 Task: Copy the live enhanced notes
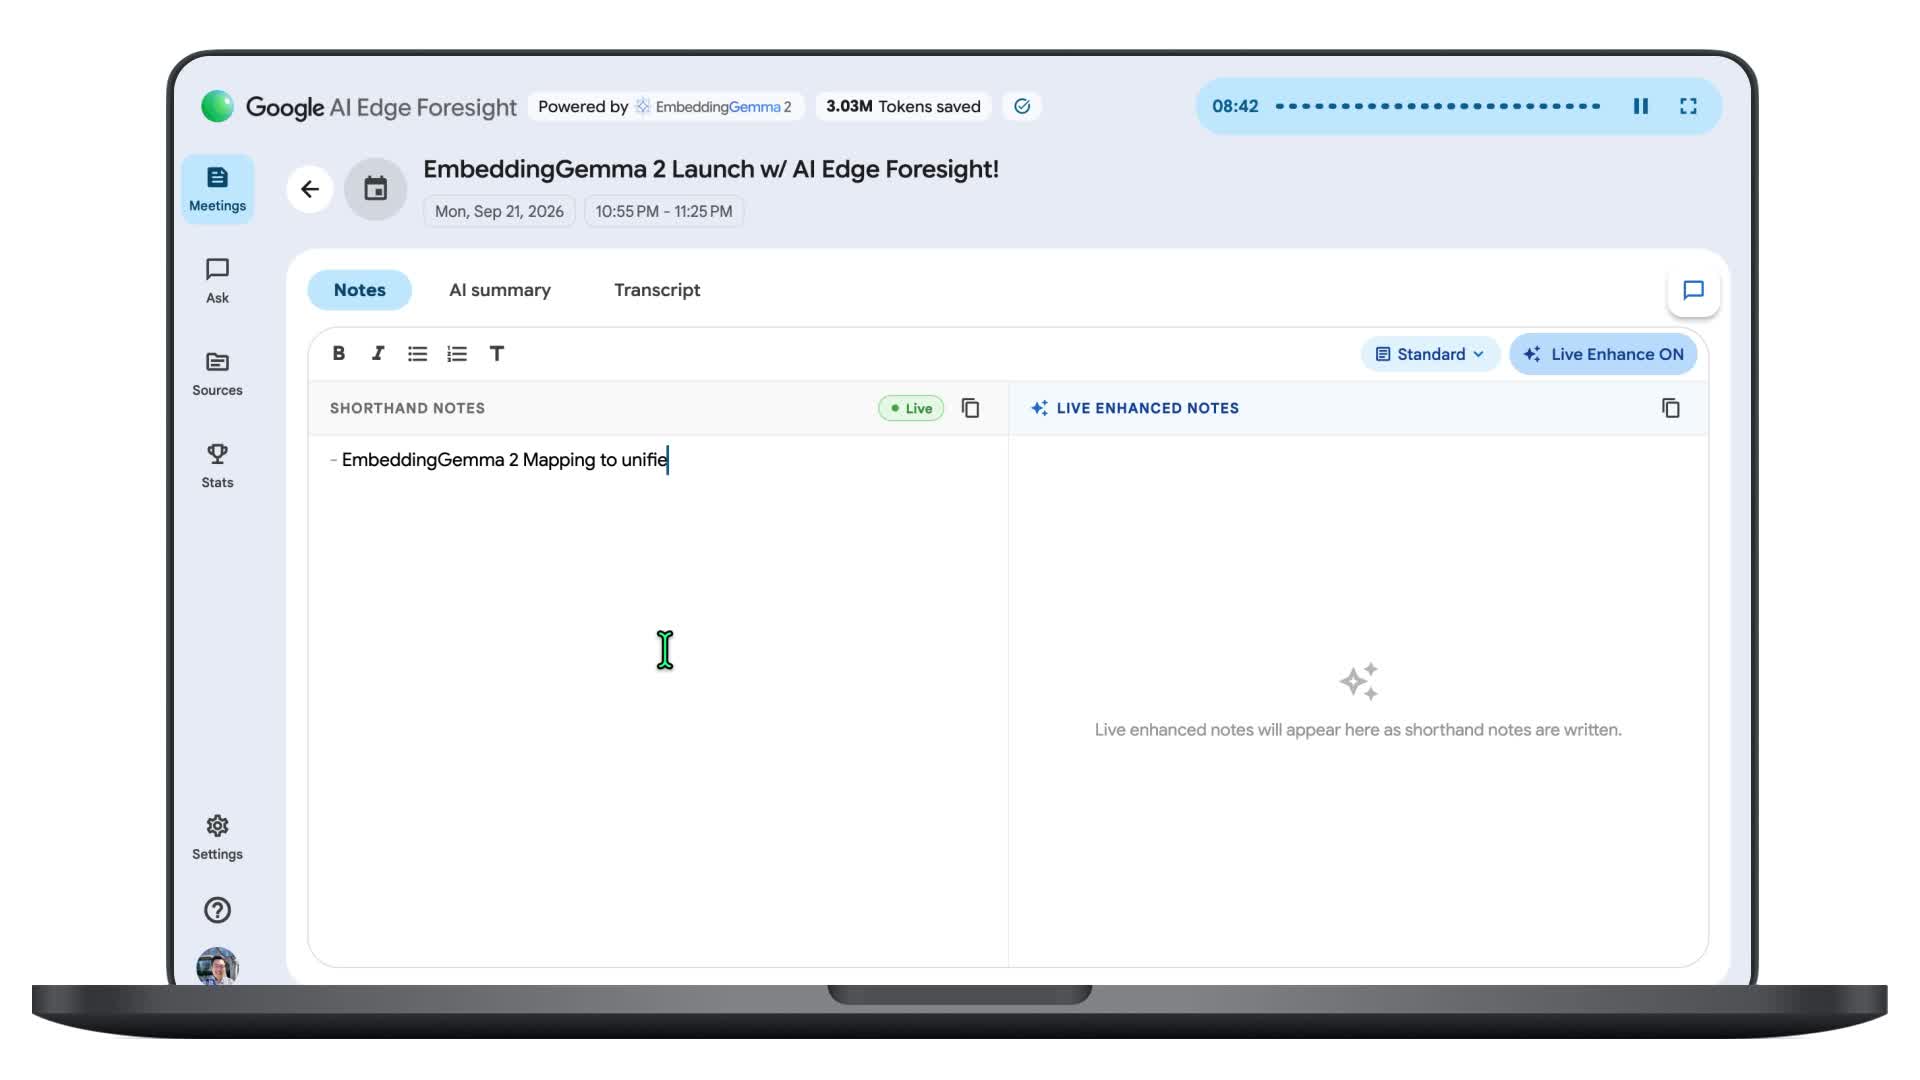pyautogui.click(x=1671, y=408)
